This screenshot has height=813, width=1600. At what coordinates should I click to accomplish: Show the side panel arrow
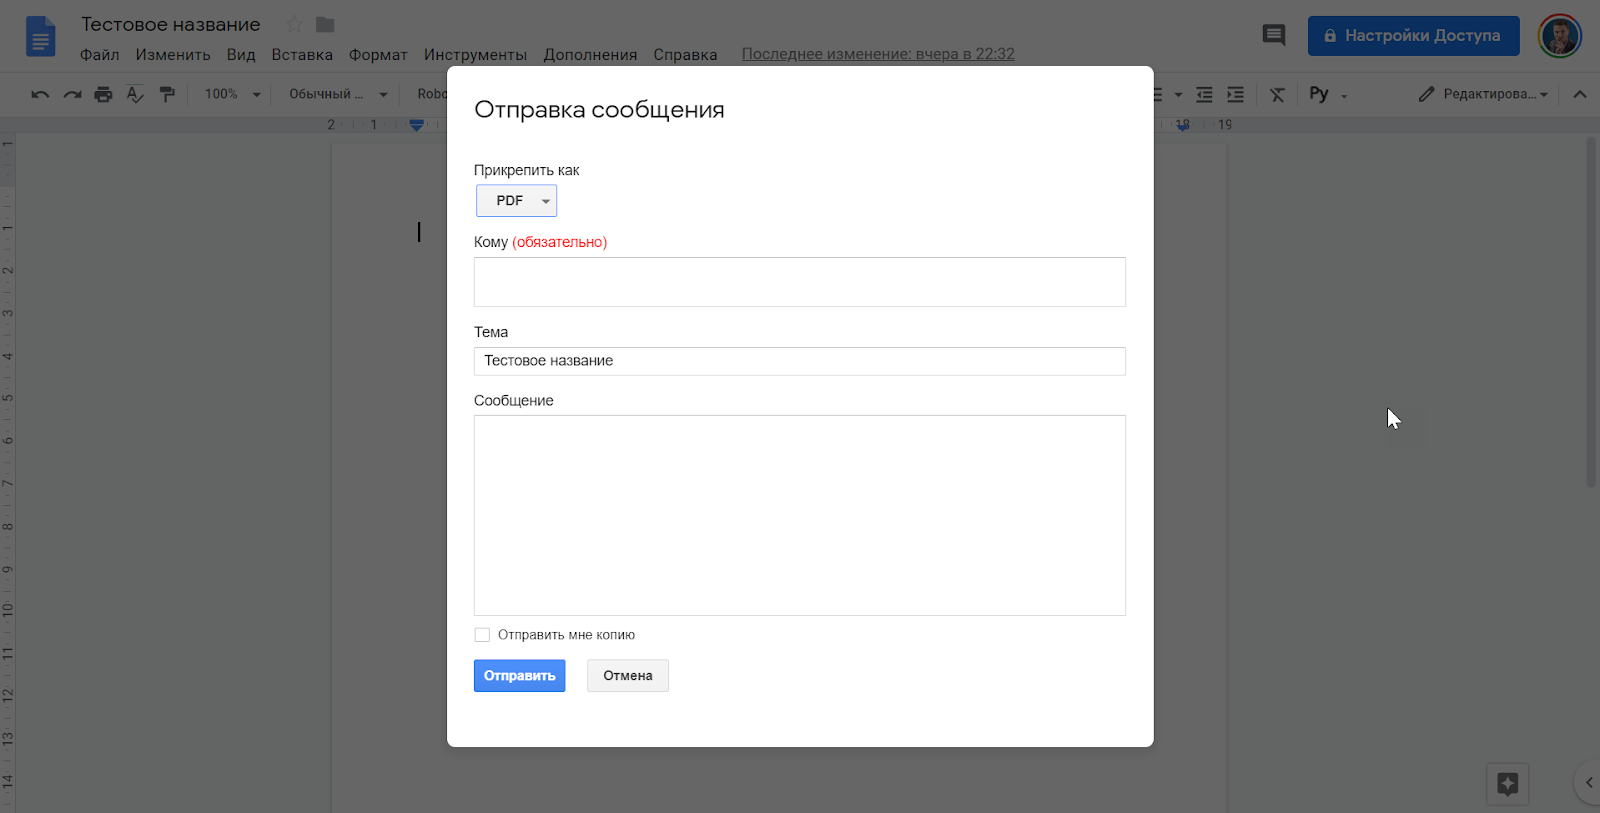[1589, 783]
